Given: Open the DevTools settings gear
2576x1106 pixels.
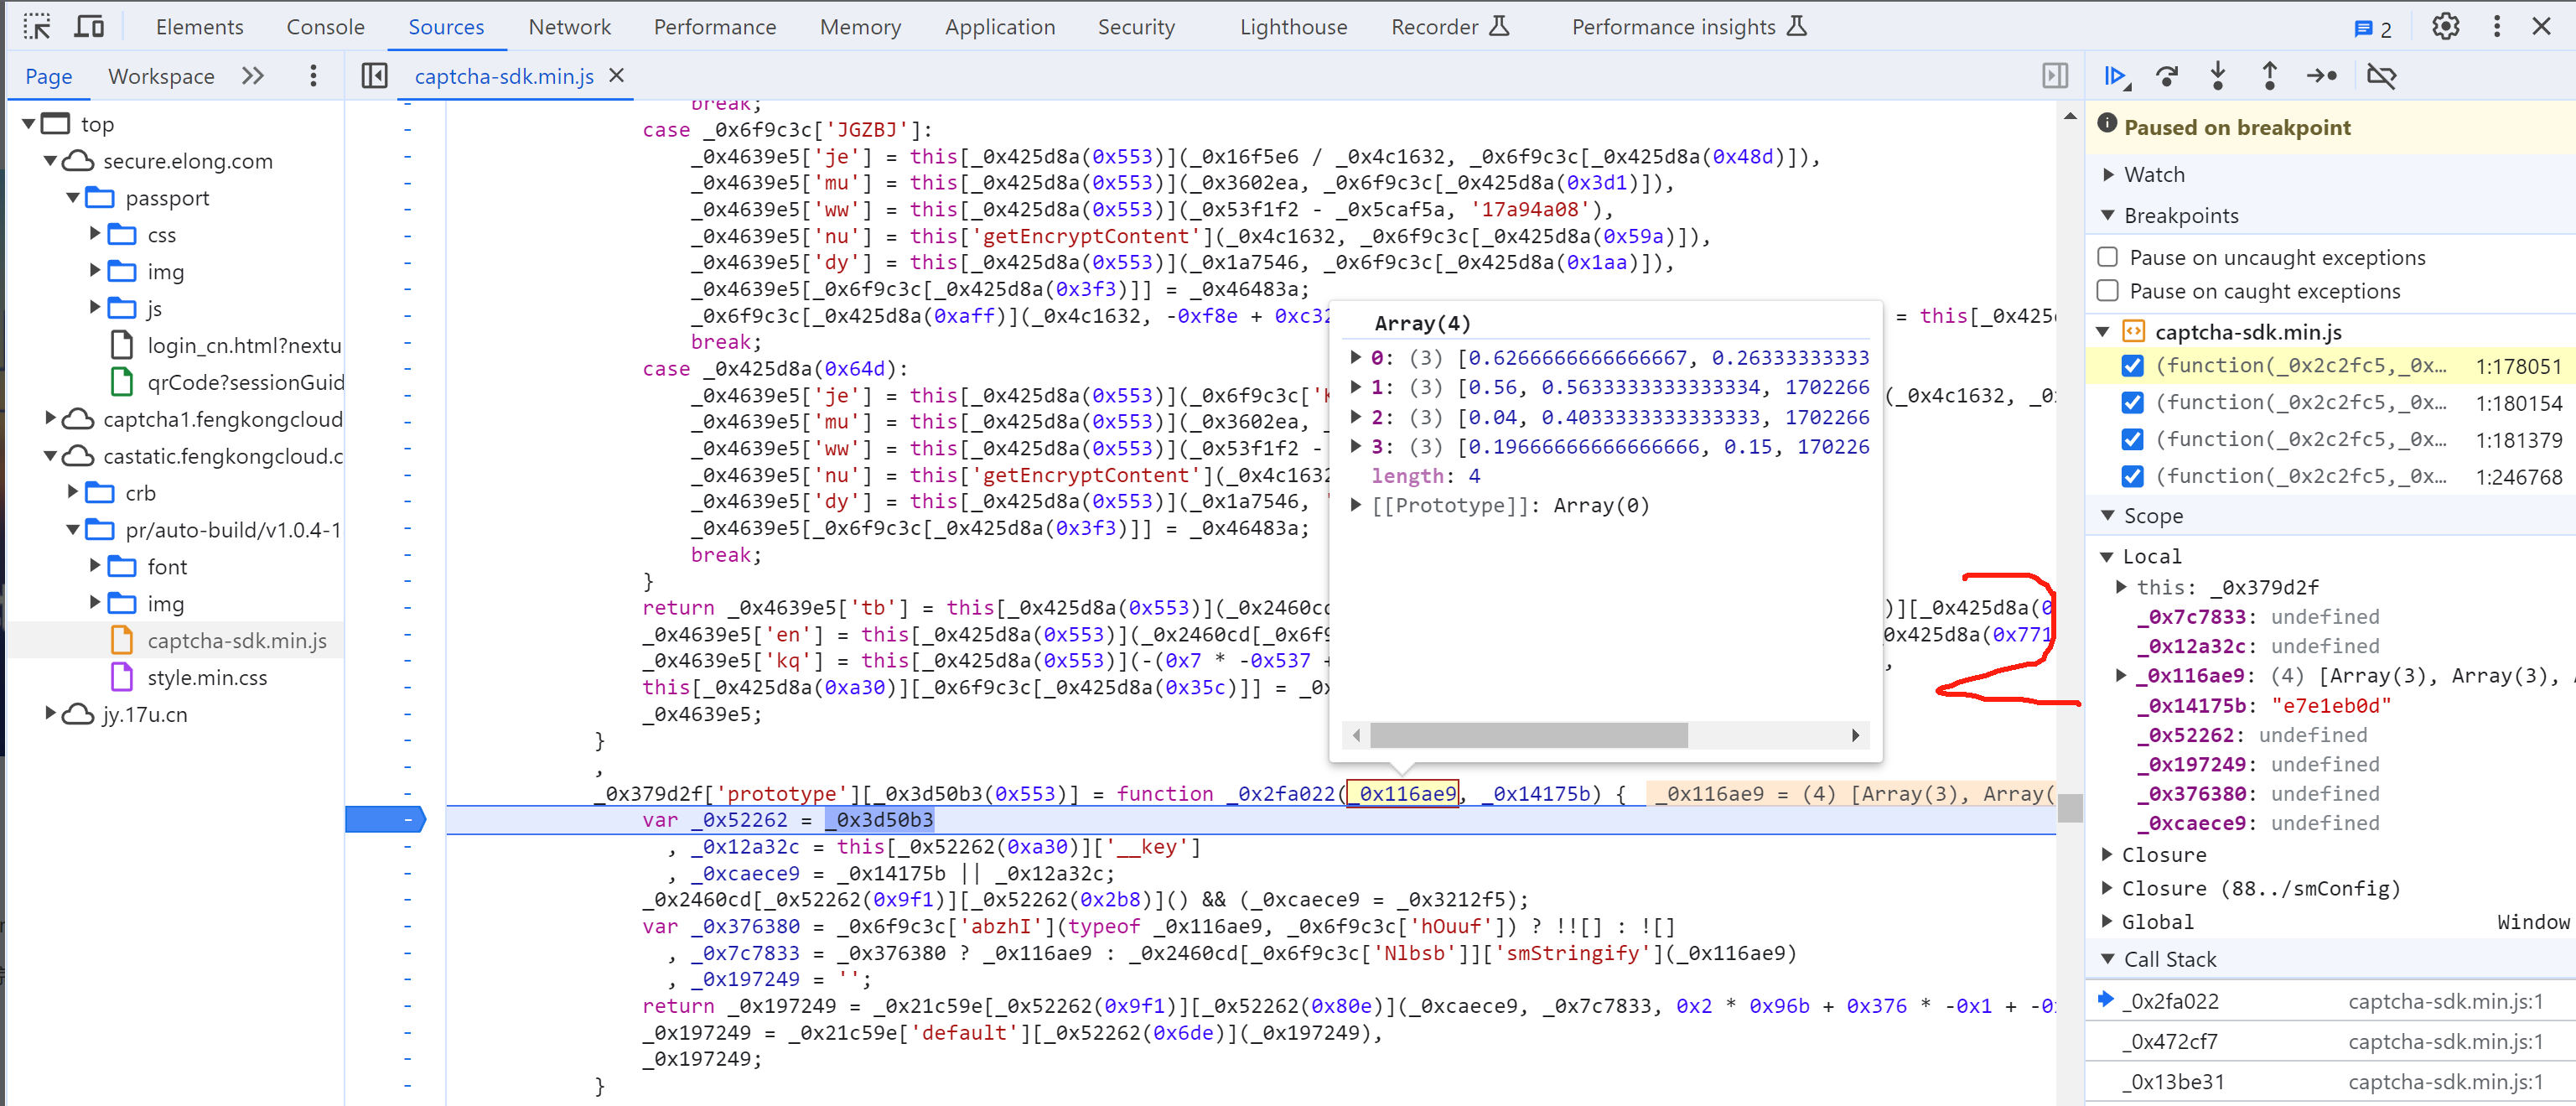Looking at the screenshot, I should (2446, 27).
